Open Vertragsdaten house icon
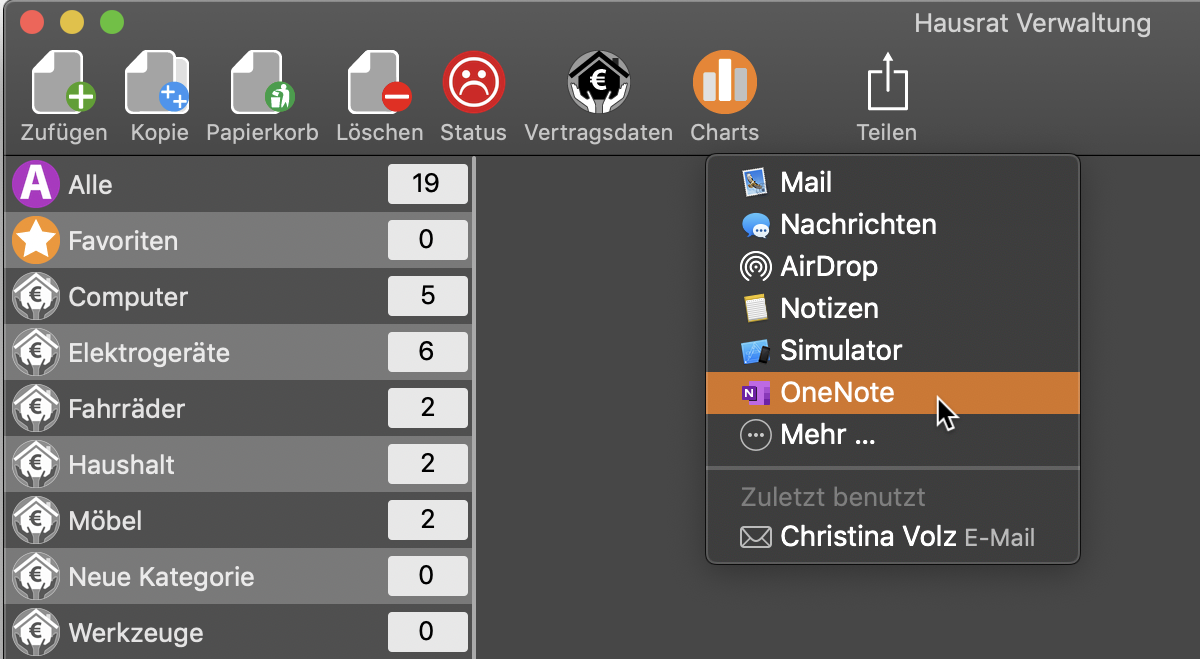Screen dimensions: 1200x659 coord(599,83)
